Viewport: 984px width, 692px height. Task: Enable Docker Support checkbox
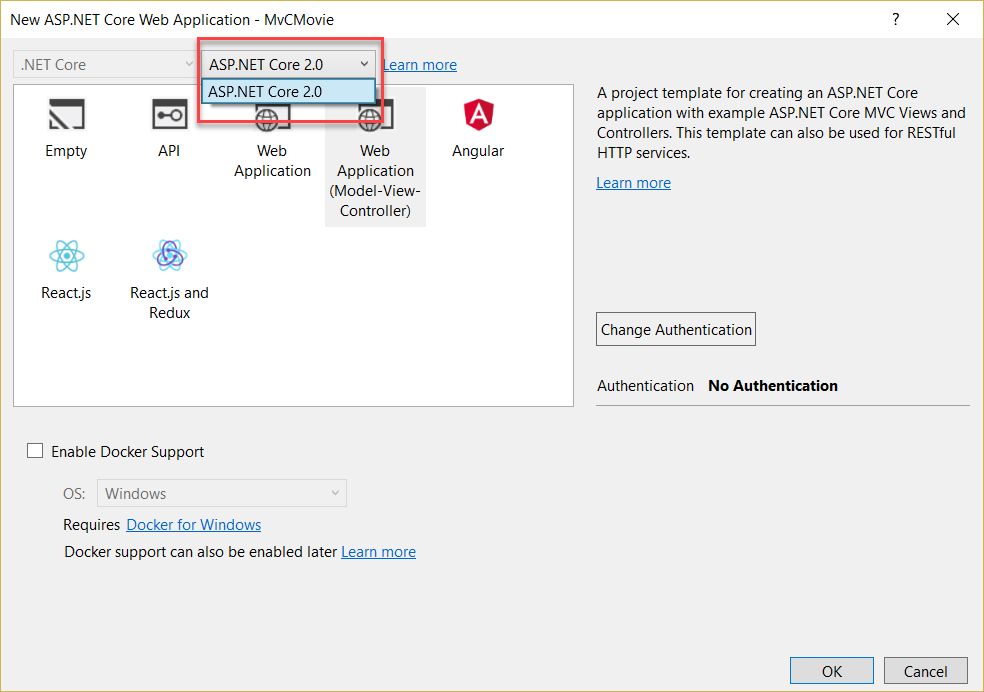pos(35,450)
